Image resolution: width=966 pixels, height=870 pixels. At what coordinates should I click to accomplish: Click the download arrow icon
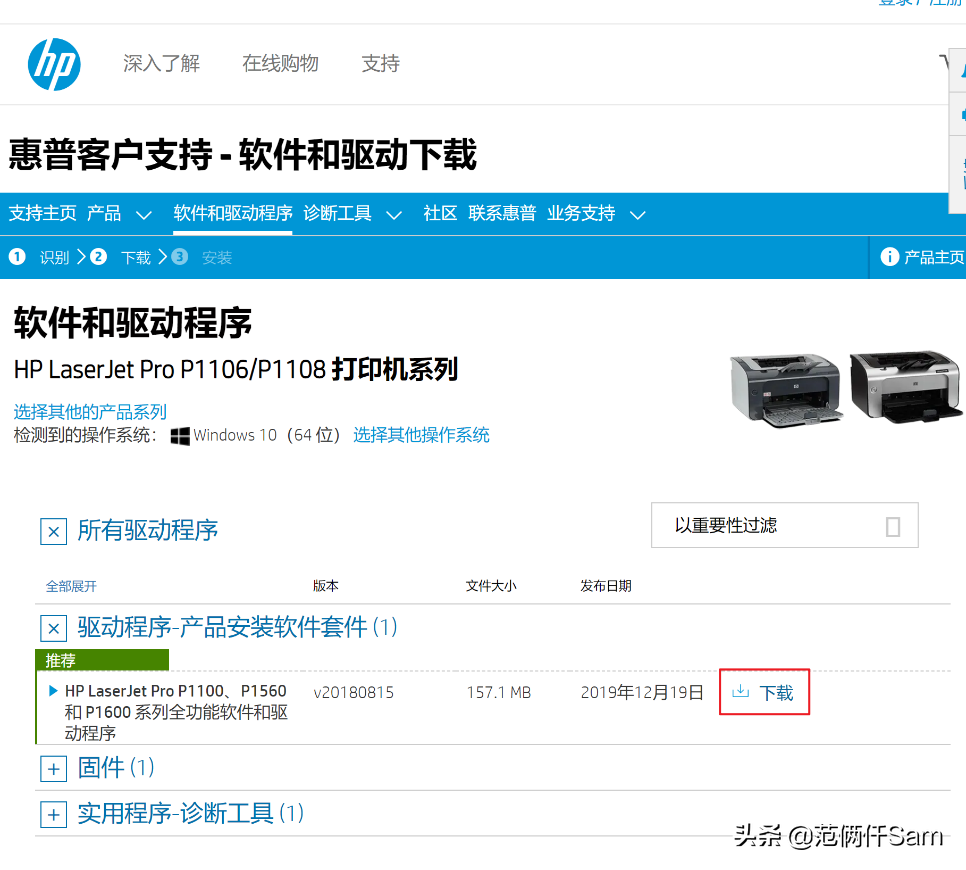pyautogui.click(x=740, y=691)
